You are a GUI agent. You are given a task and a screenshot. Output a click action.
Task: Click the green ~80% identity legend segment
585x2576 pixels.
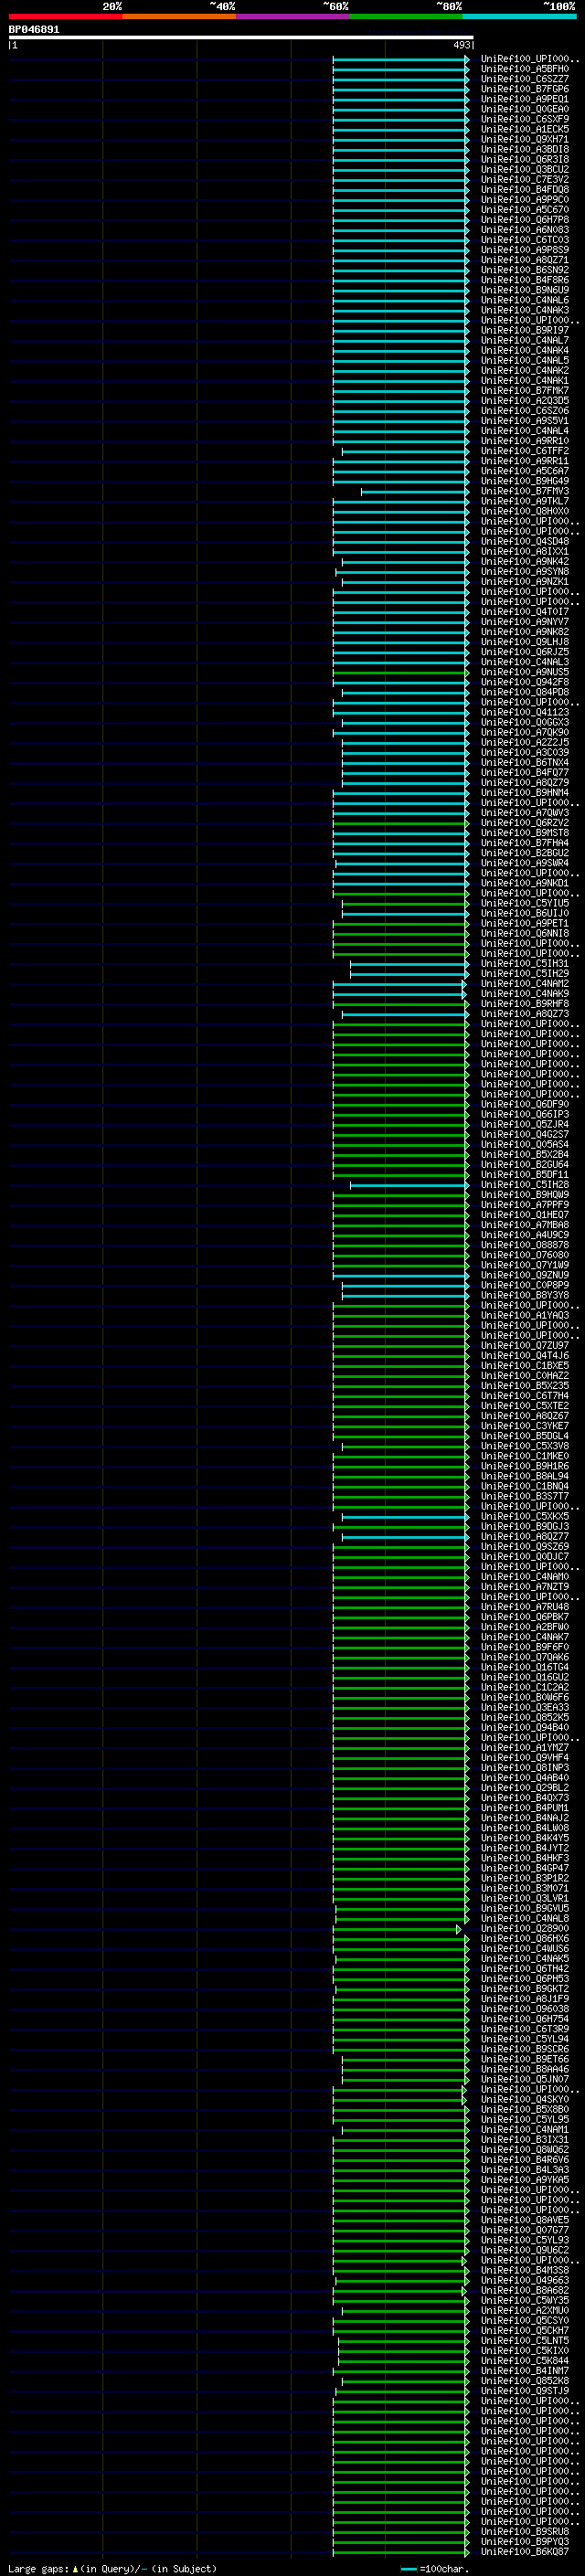pos(406,16)
